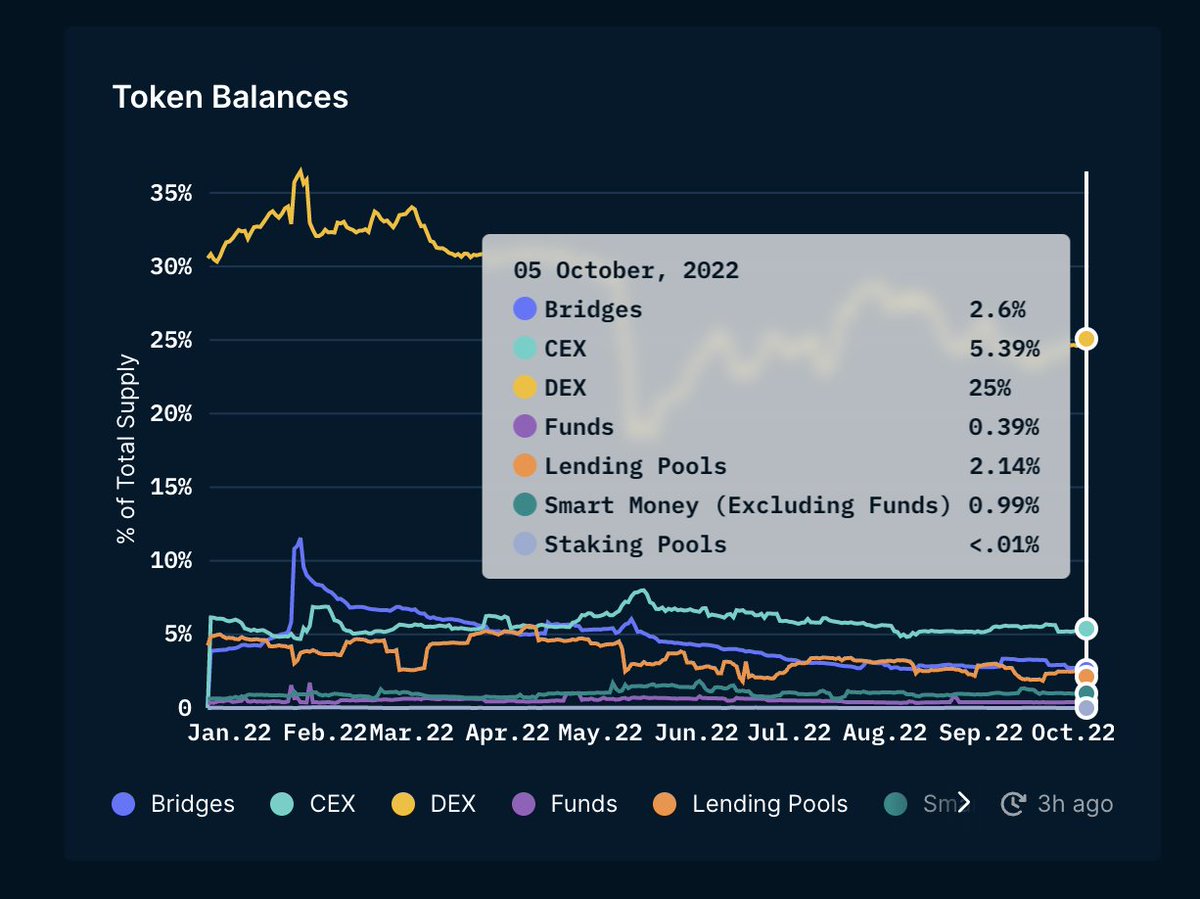Click the clock refresh icon beside "3h ago"
Screen dimensions: 1200x899
1014,803
